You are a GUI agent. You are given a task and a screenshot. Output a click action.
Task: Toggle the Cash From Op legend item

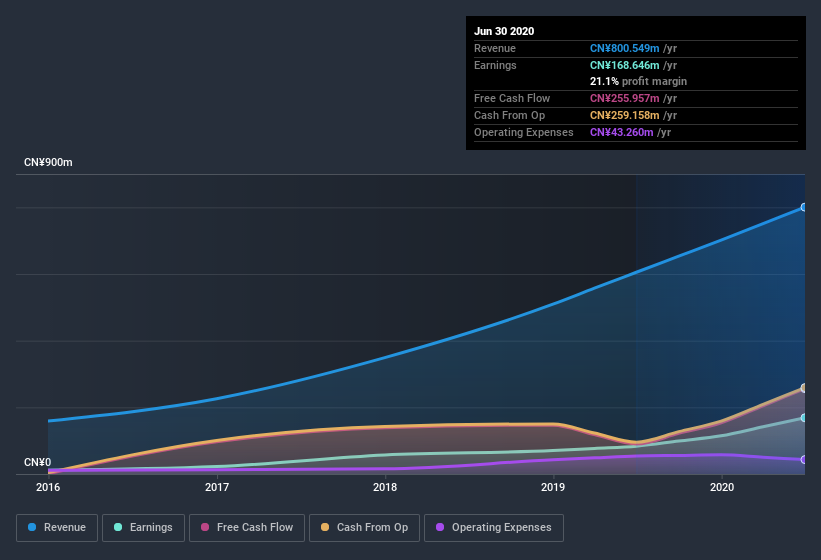coord(363,527)
